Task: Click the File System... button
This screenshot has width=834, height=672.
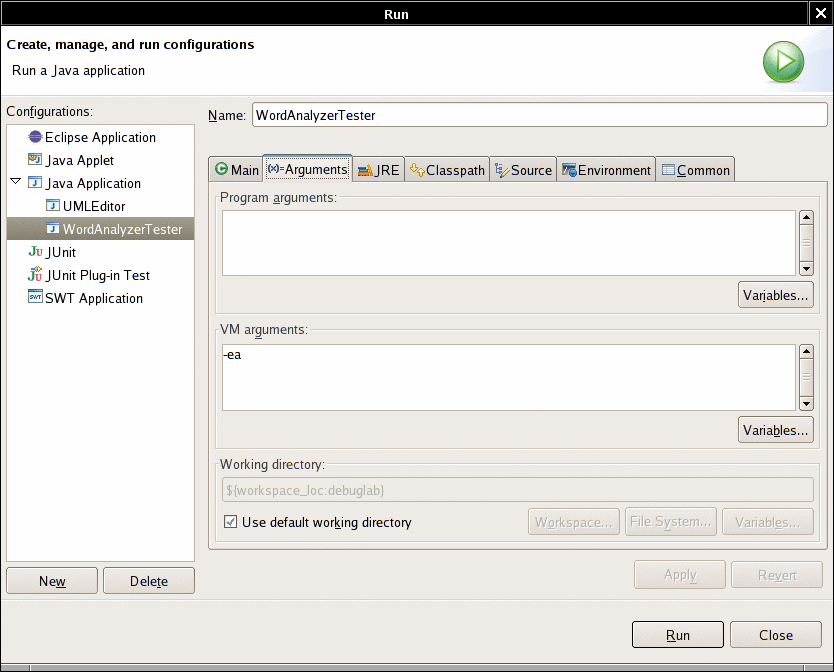Action: click(670, 521)
